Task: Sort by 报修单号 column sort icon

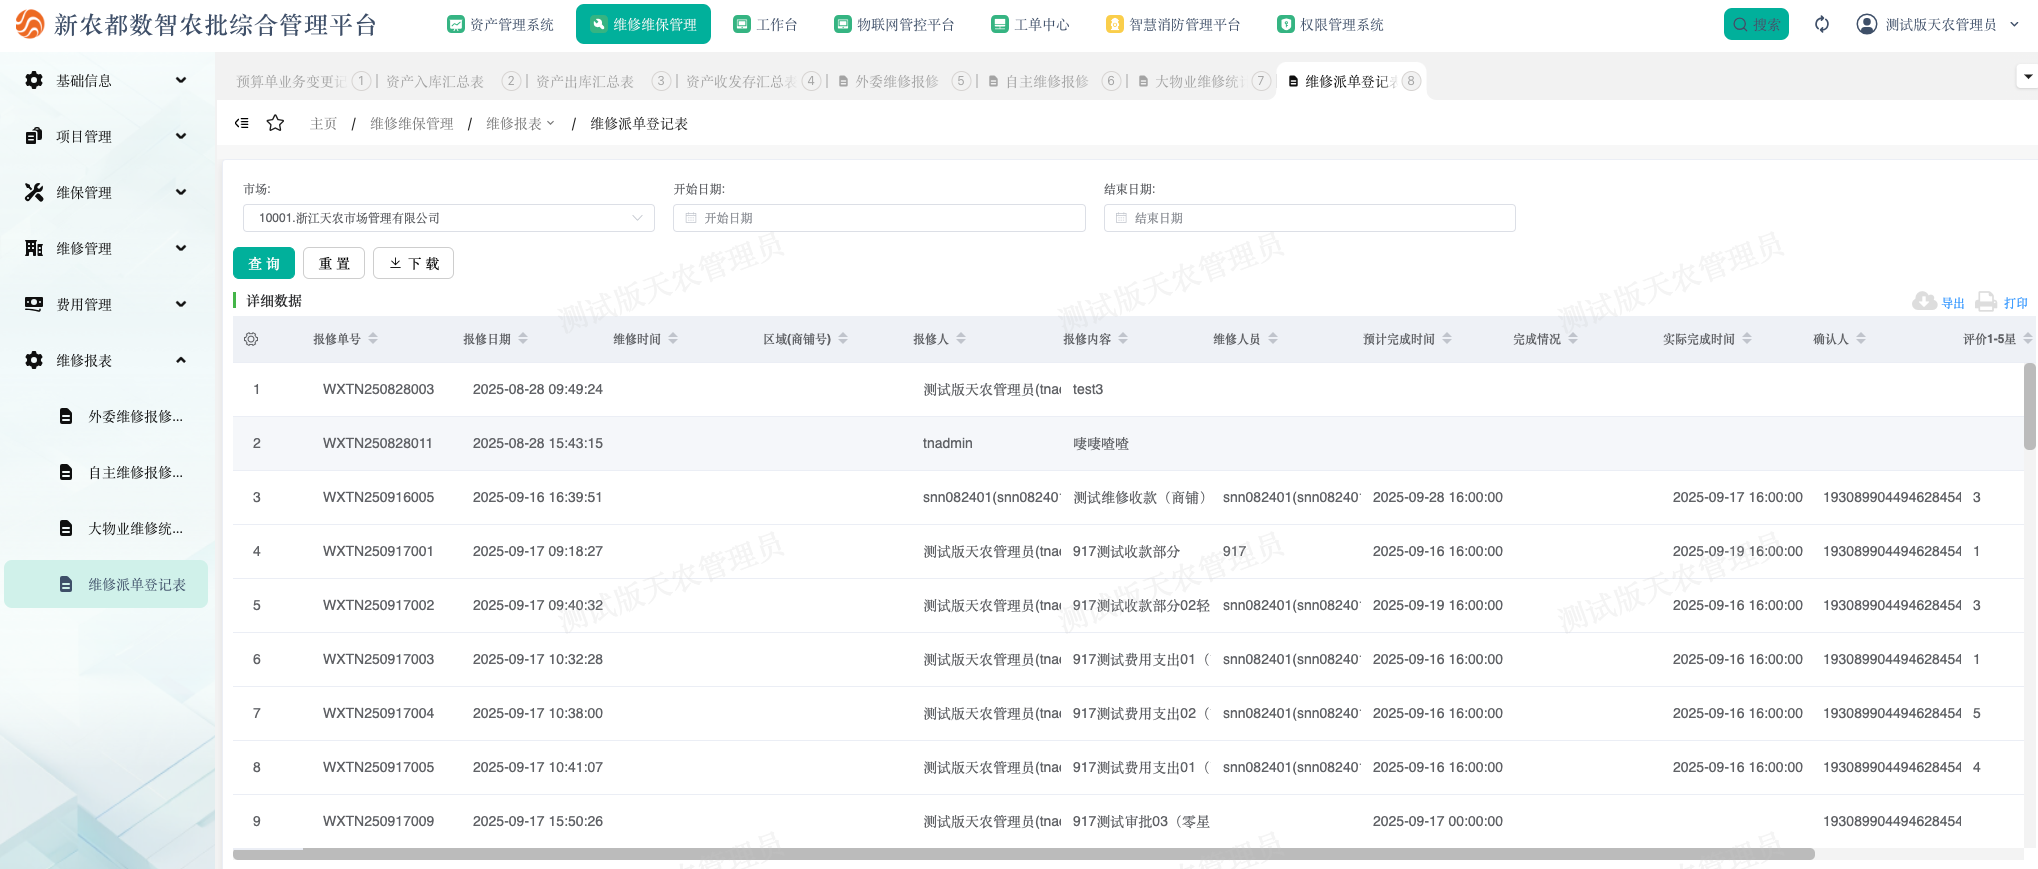Action: coord(373,339)
